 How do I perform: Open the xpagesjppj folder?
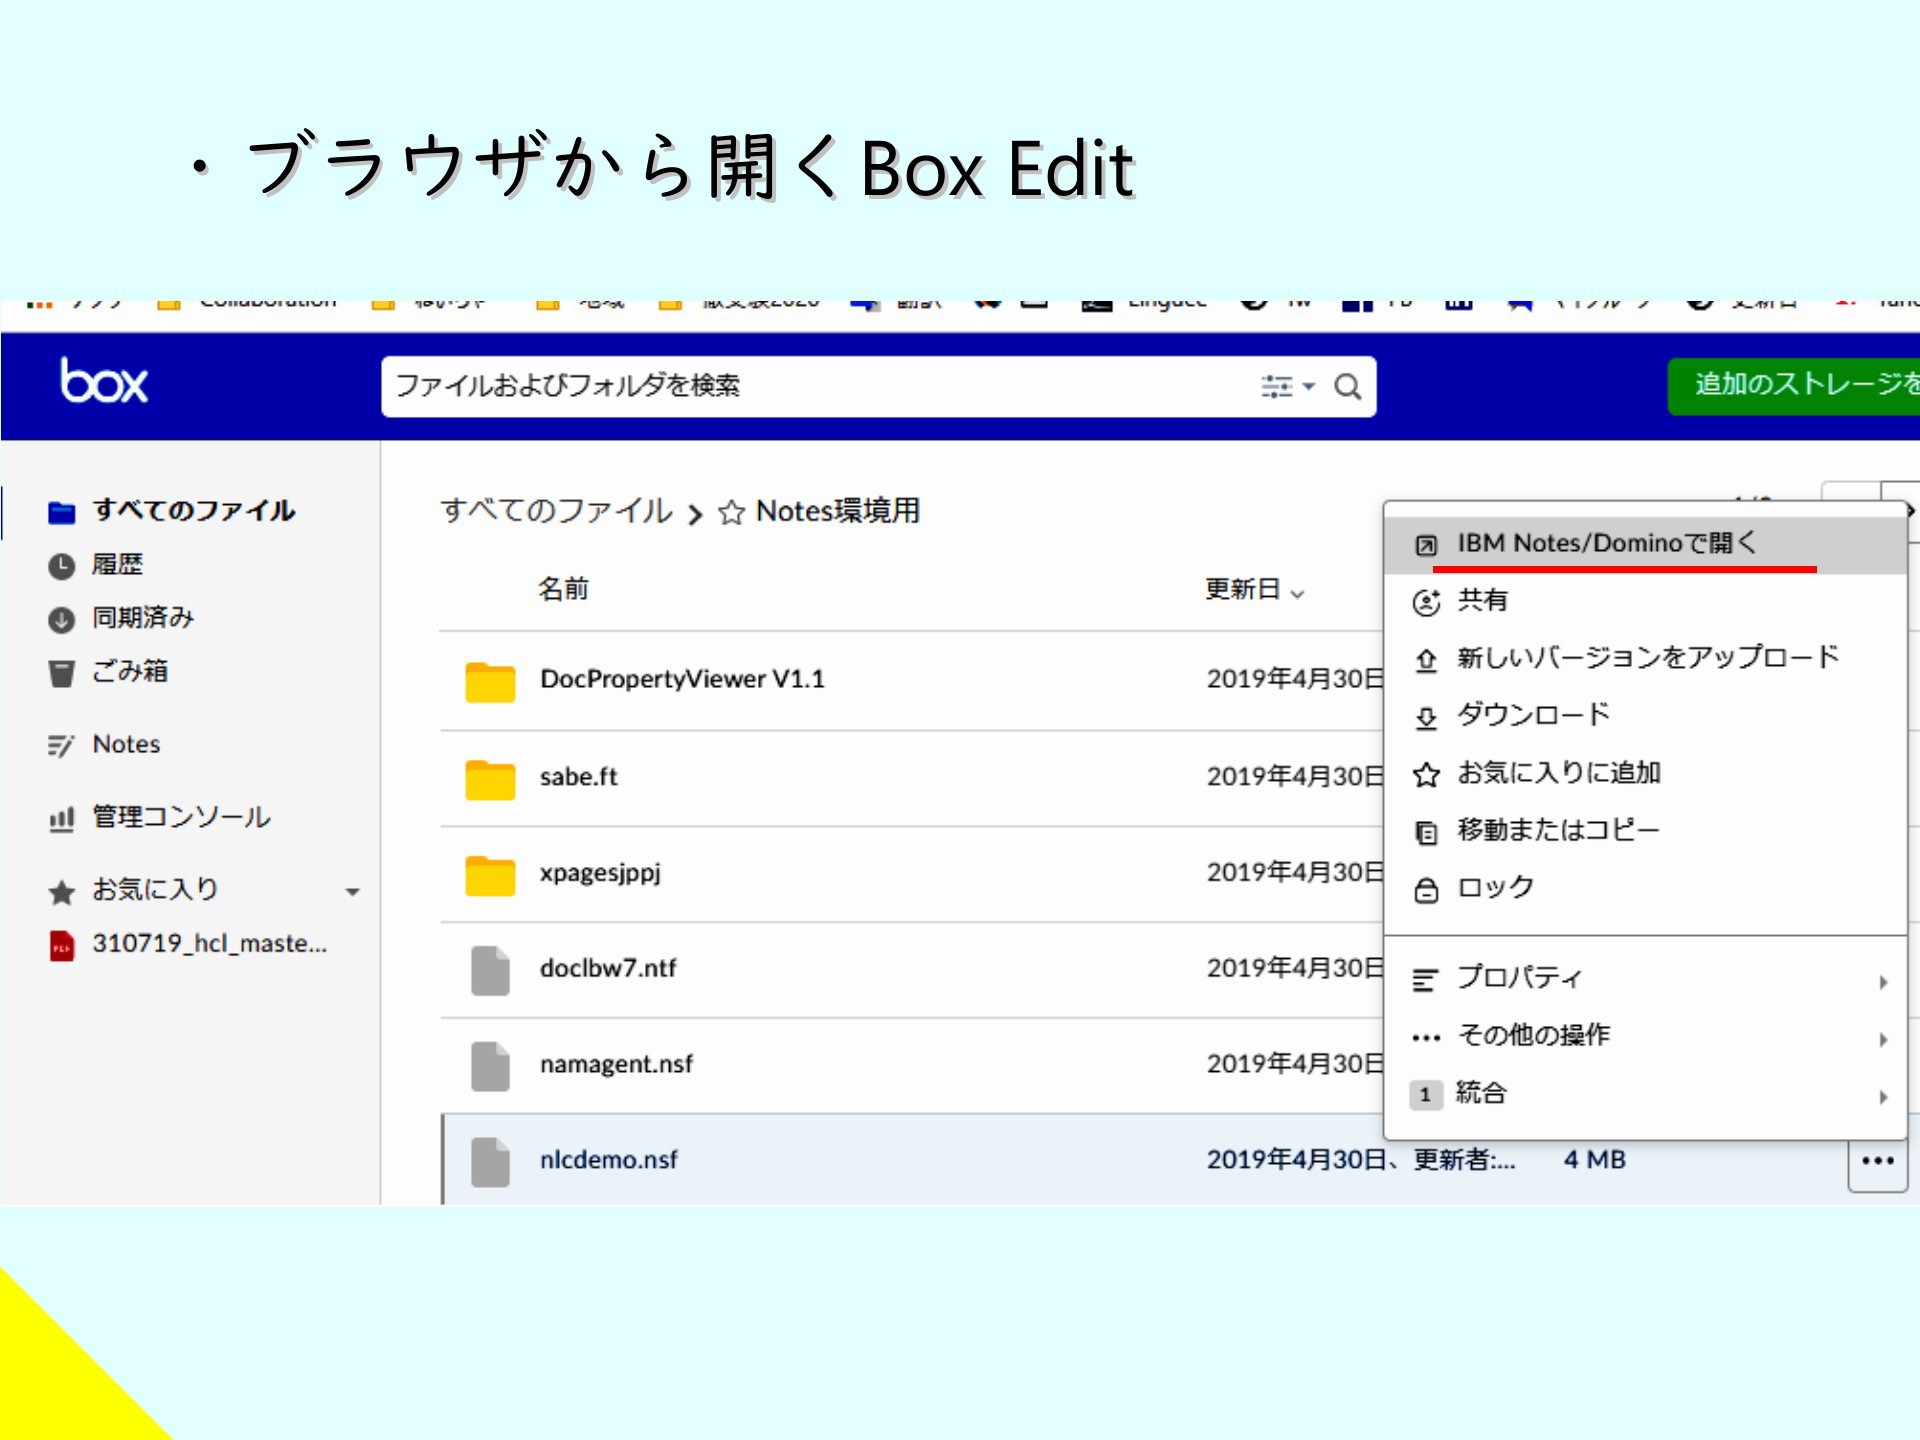click(x=600, y=873)
